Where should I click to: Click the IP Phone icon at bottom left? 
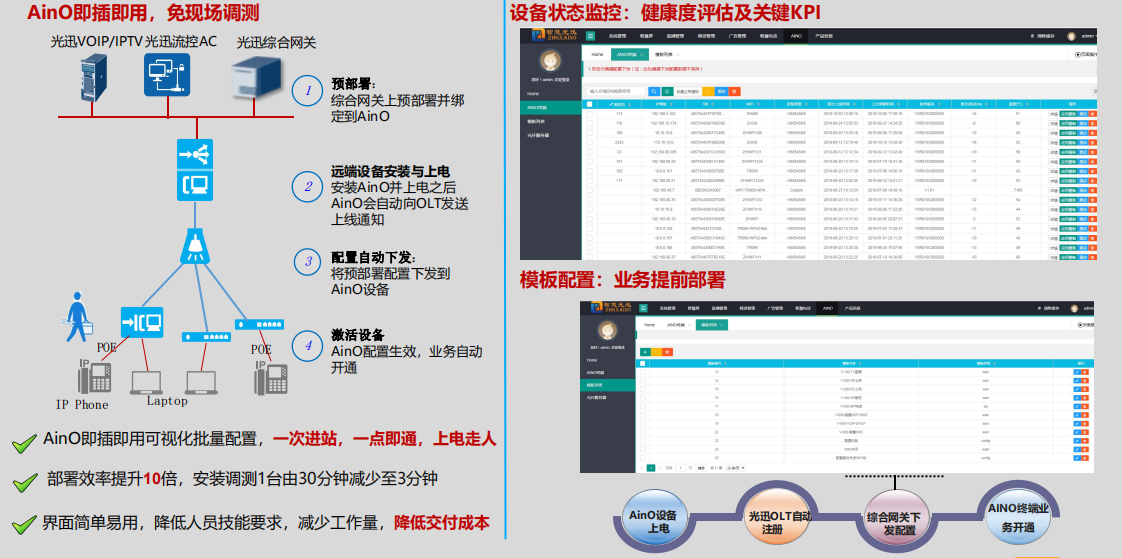95,378
